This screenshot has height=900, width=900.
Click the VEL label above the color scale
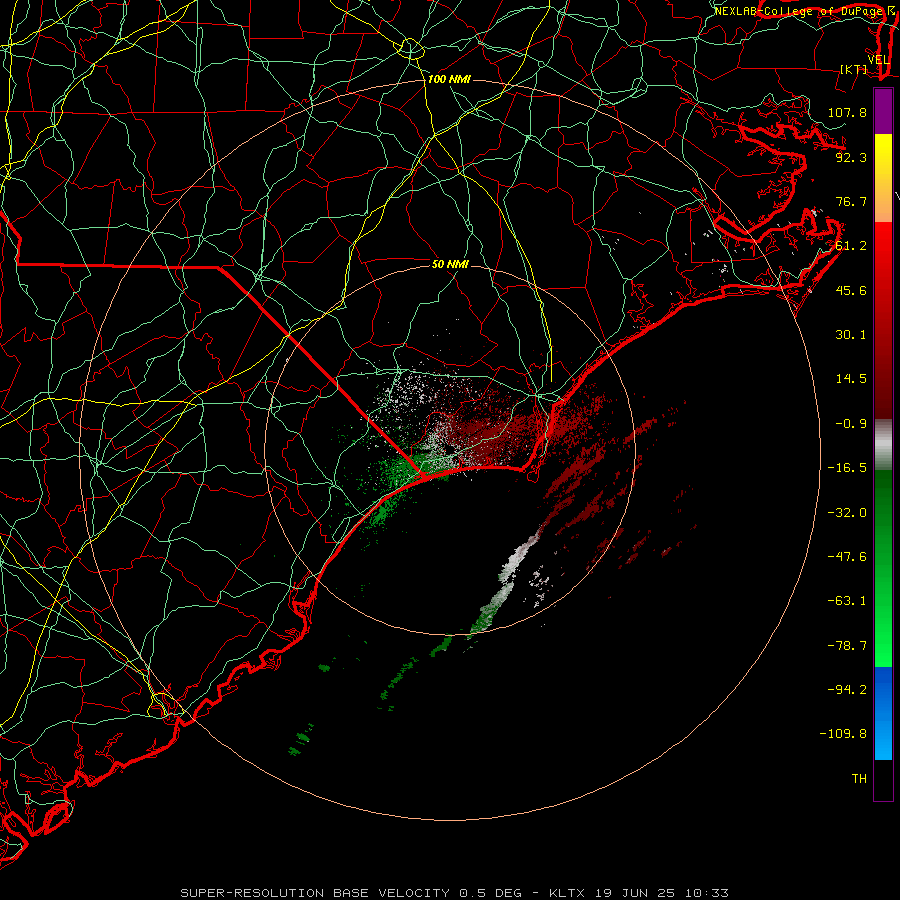[878, 60]
